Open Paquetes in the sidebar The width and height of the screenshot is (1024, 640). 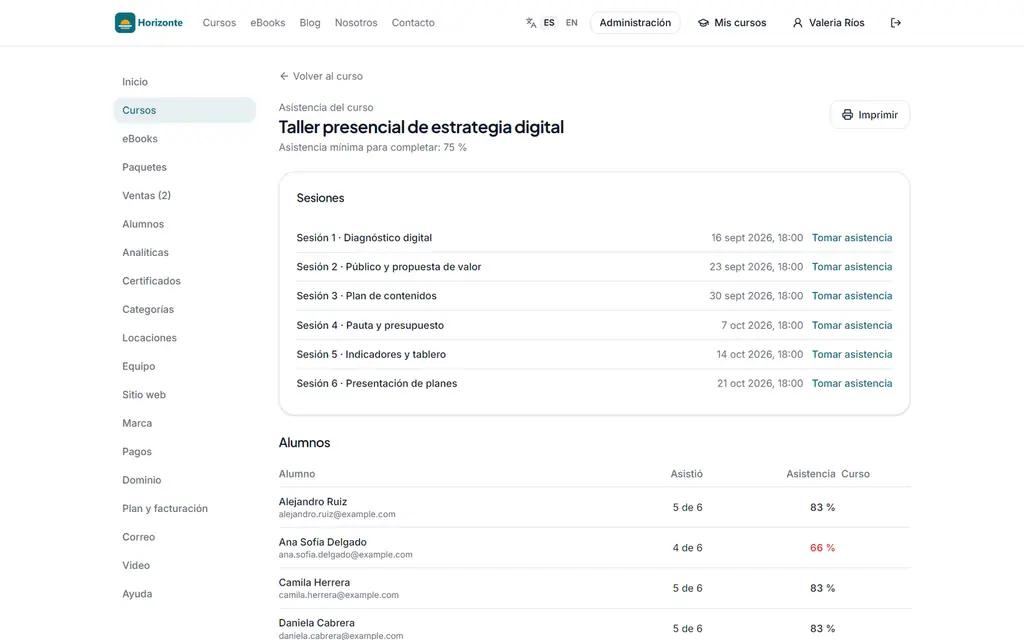point(184,167)
